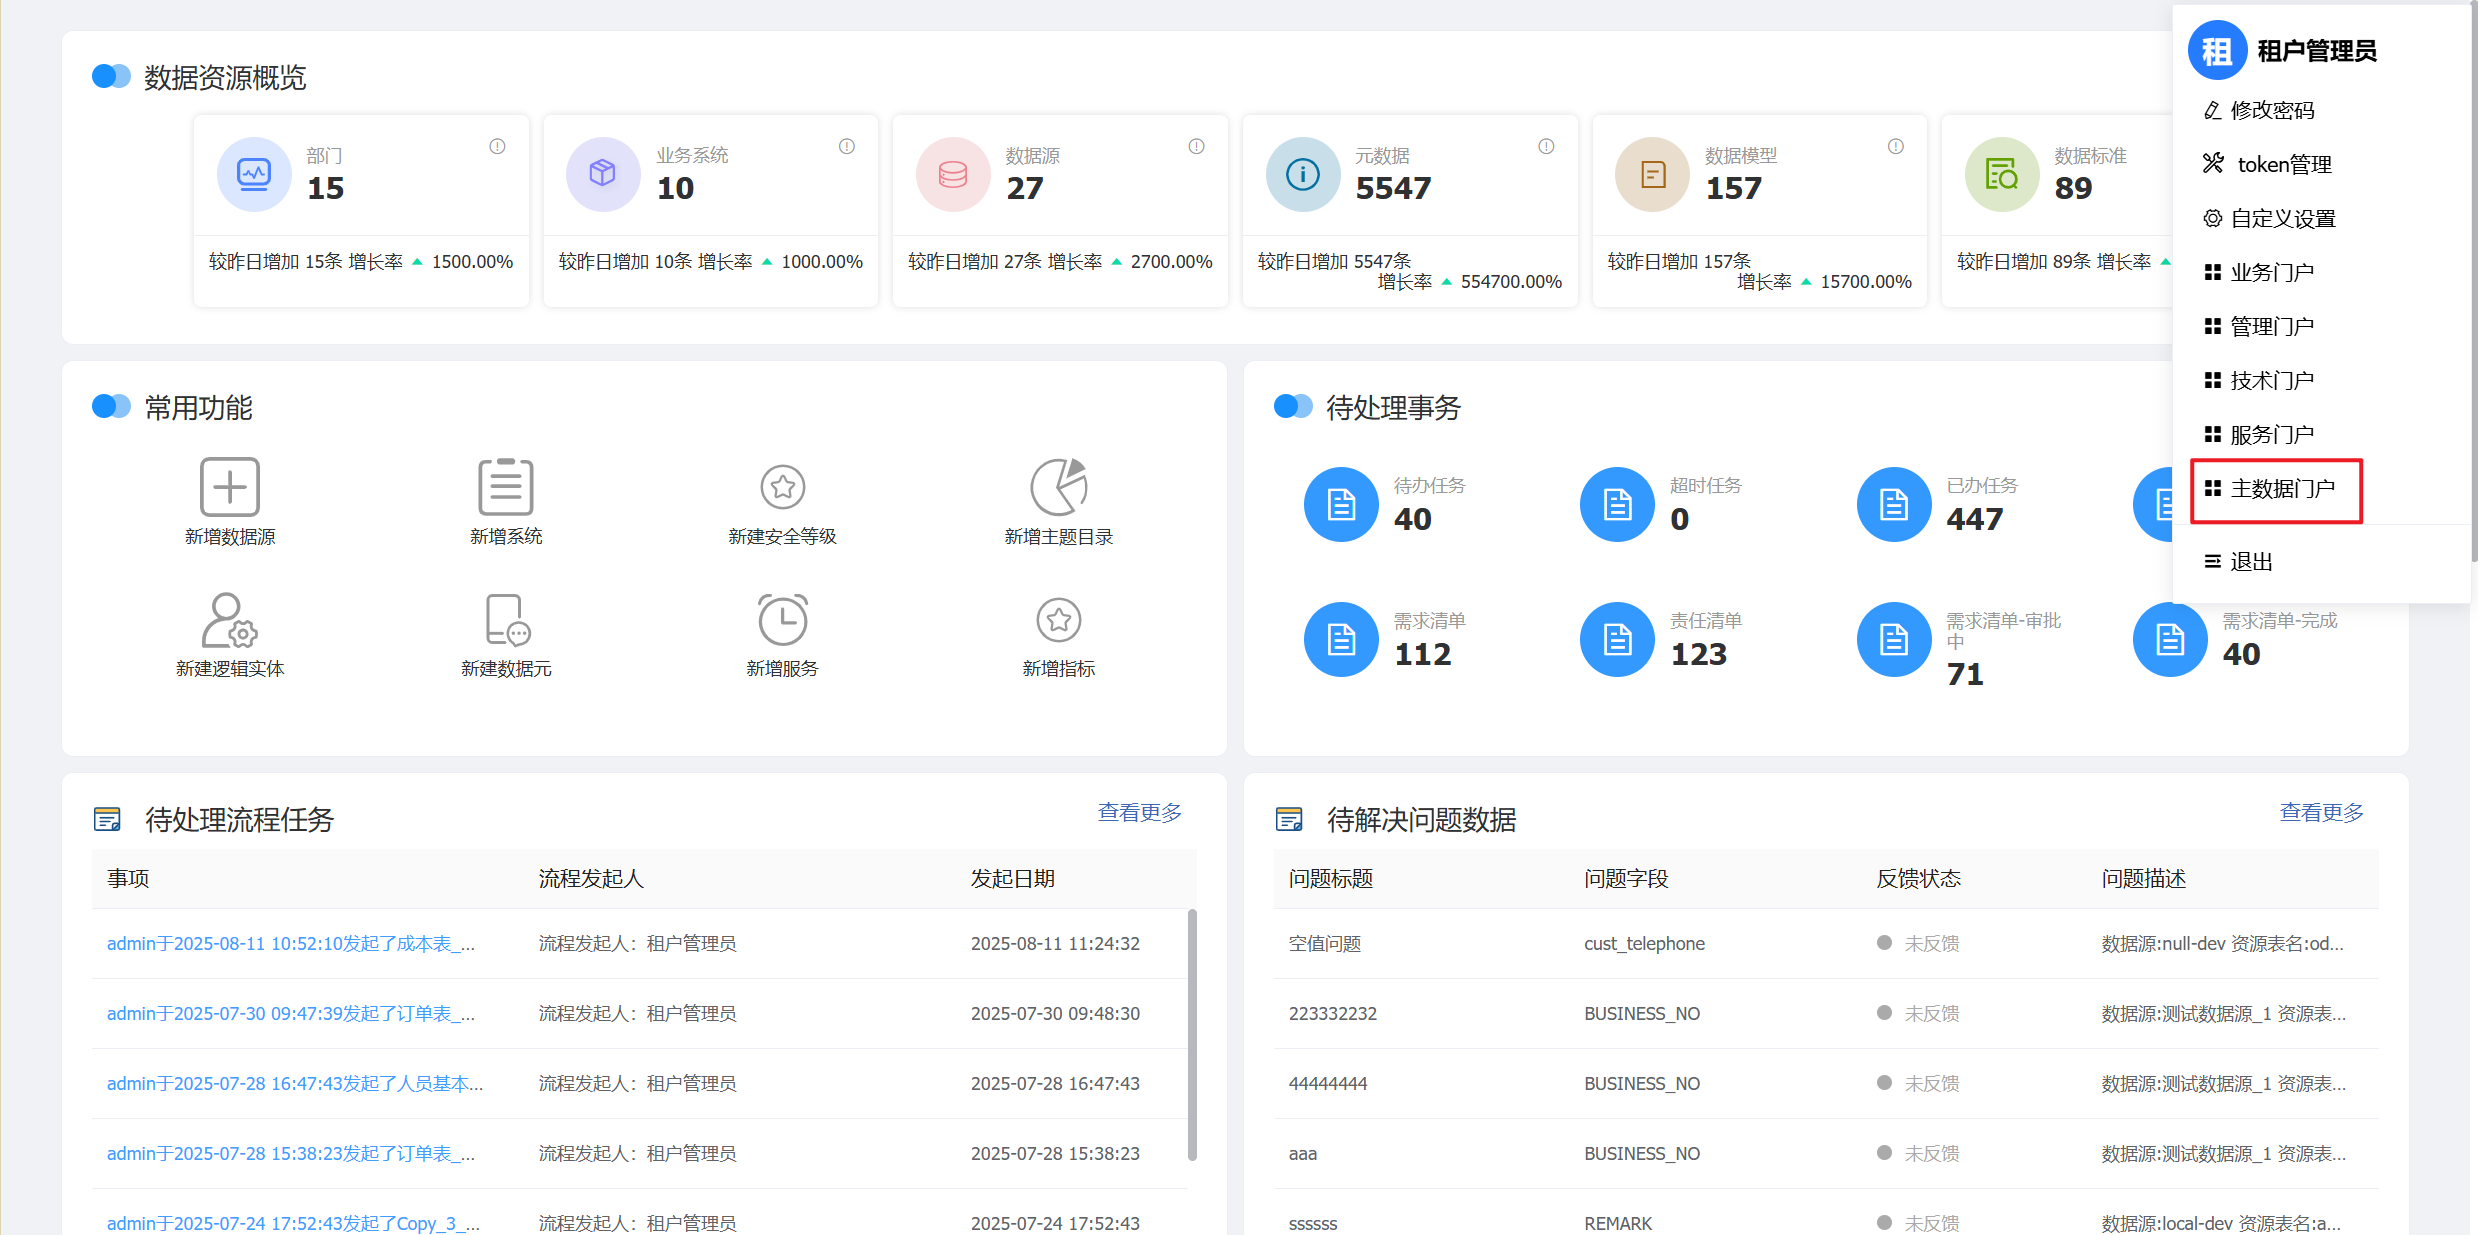Select 修改密码 in the user menu
The height and width of the screenshot is (1235, 2478).
[2271, 110]
